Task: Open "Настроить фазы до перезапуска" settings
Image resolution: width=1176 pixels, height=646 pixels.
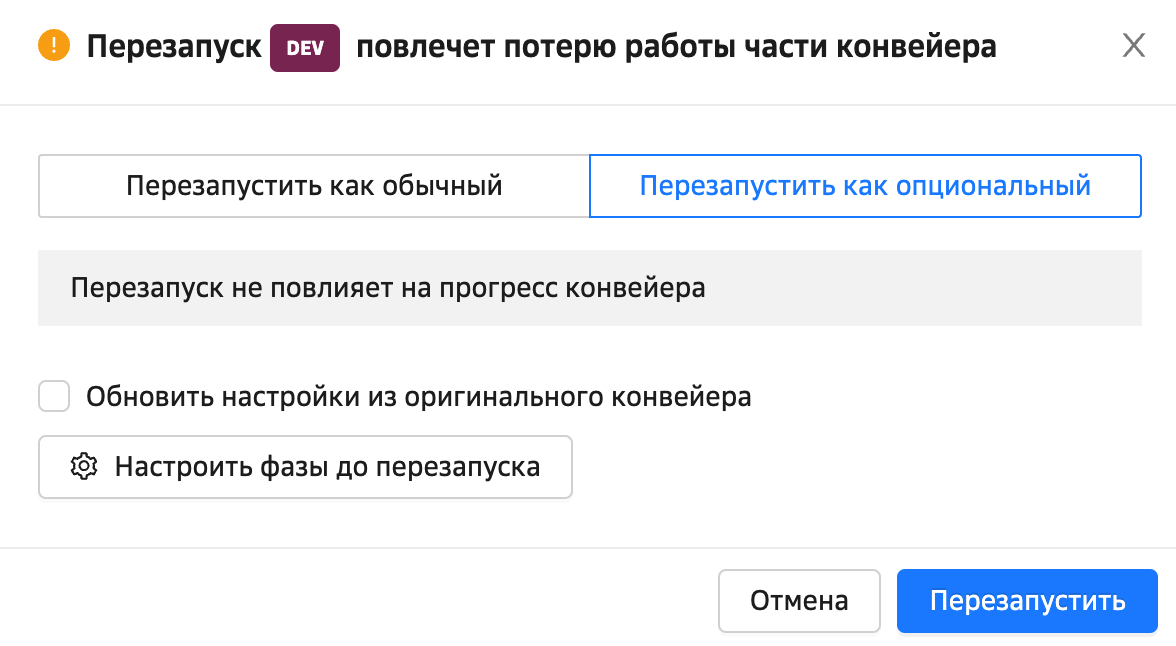Action: (305, 467)
